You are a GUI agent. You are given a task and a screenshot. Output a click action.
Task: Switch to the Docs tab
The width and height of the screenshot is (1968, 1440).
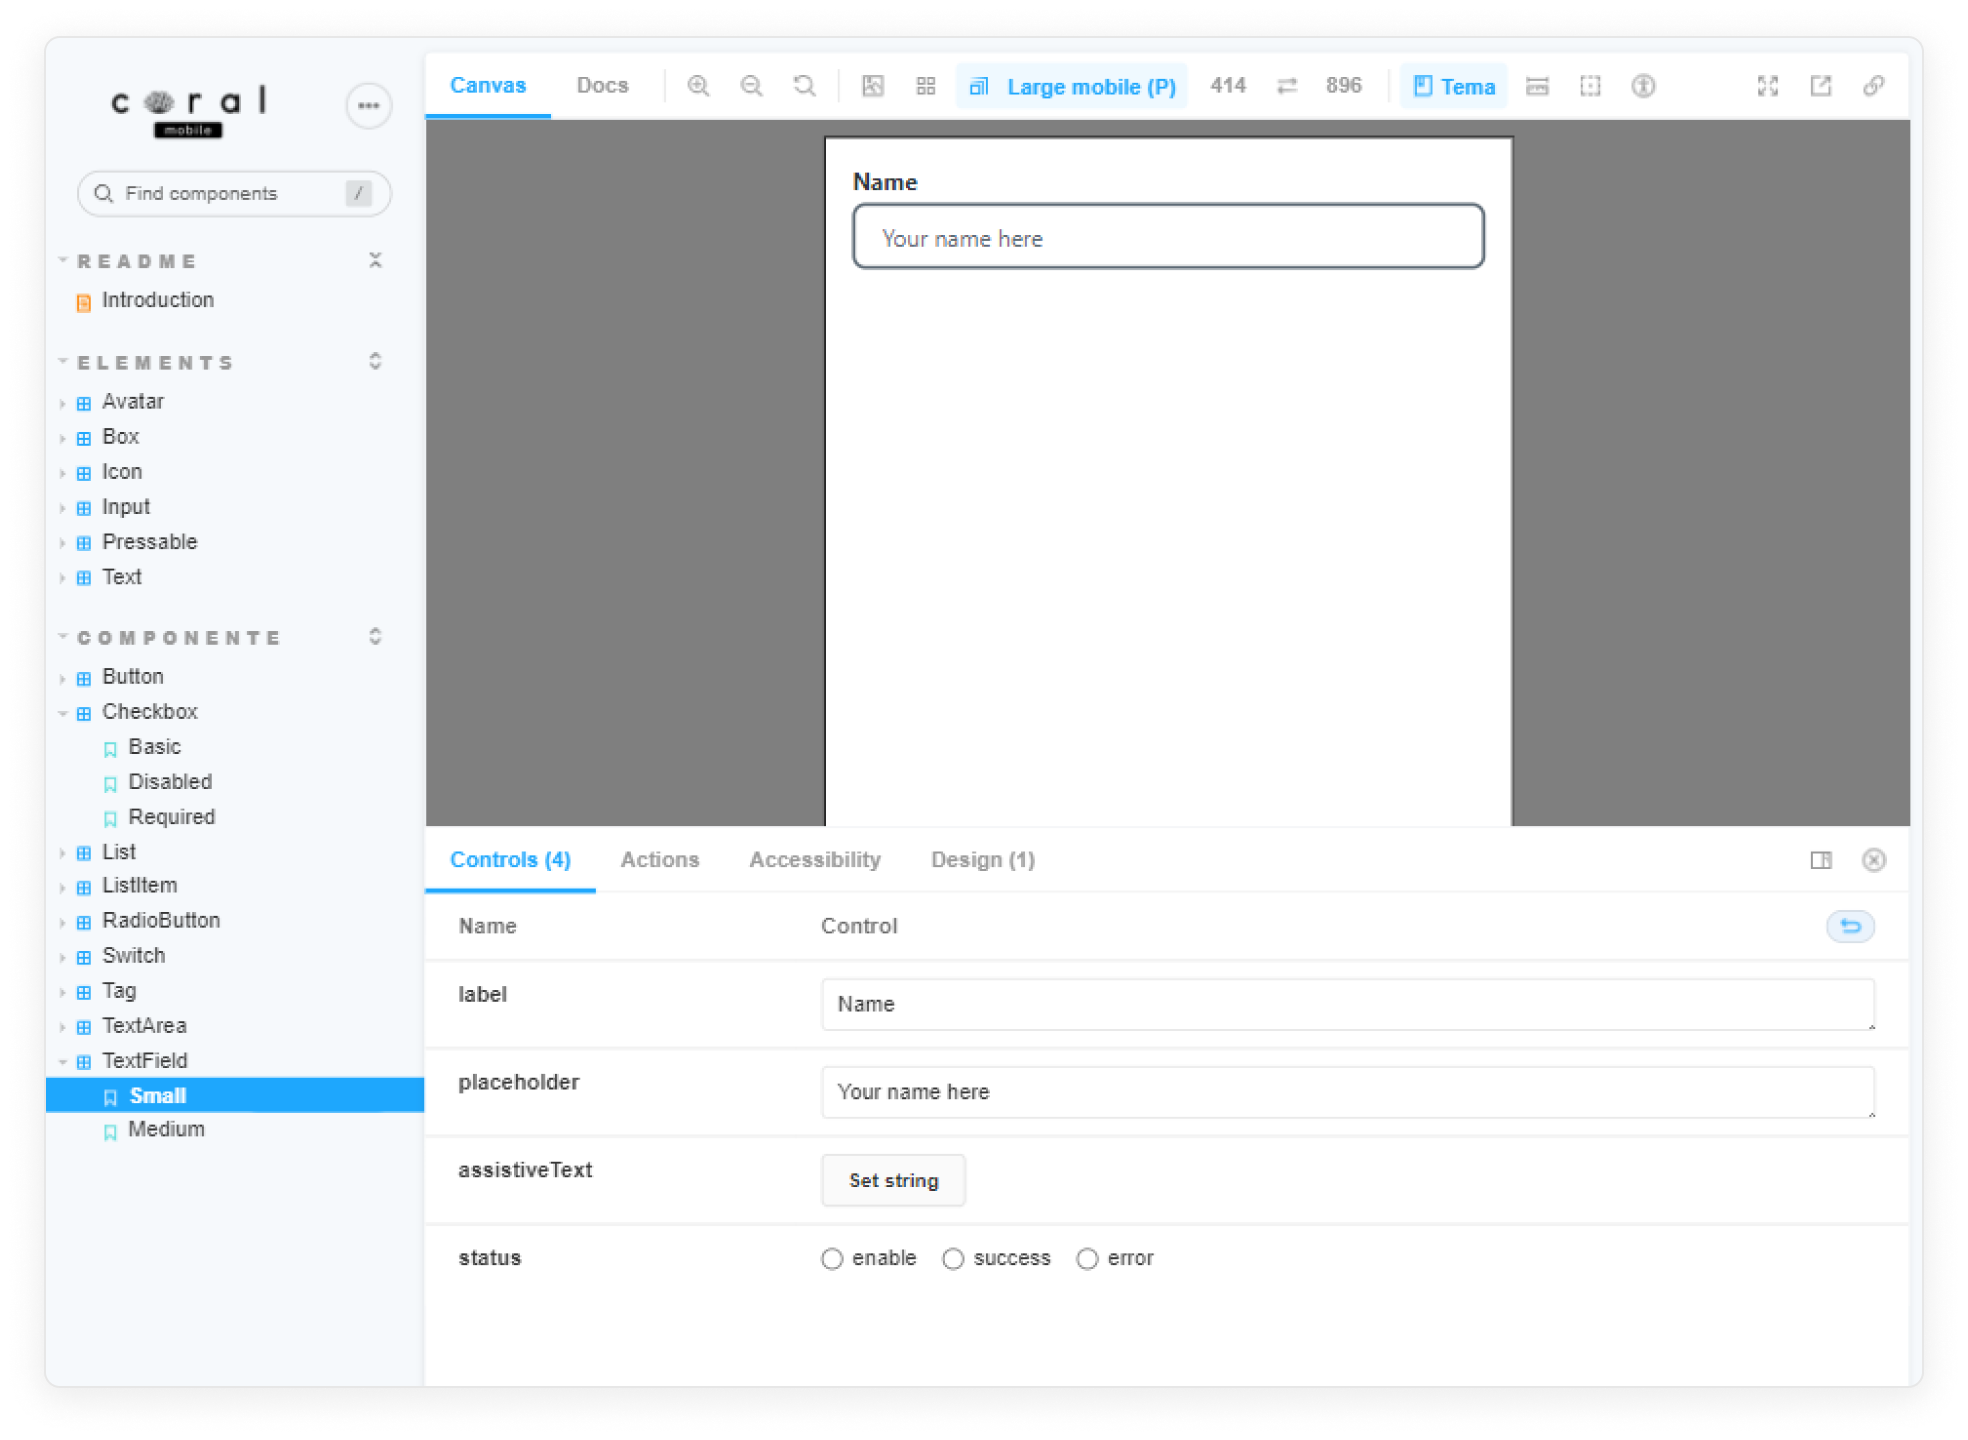click(x=602, y=86)
